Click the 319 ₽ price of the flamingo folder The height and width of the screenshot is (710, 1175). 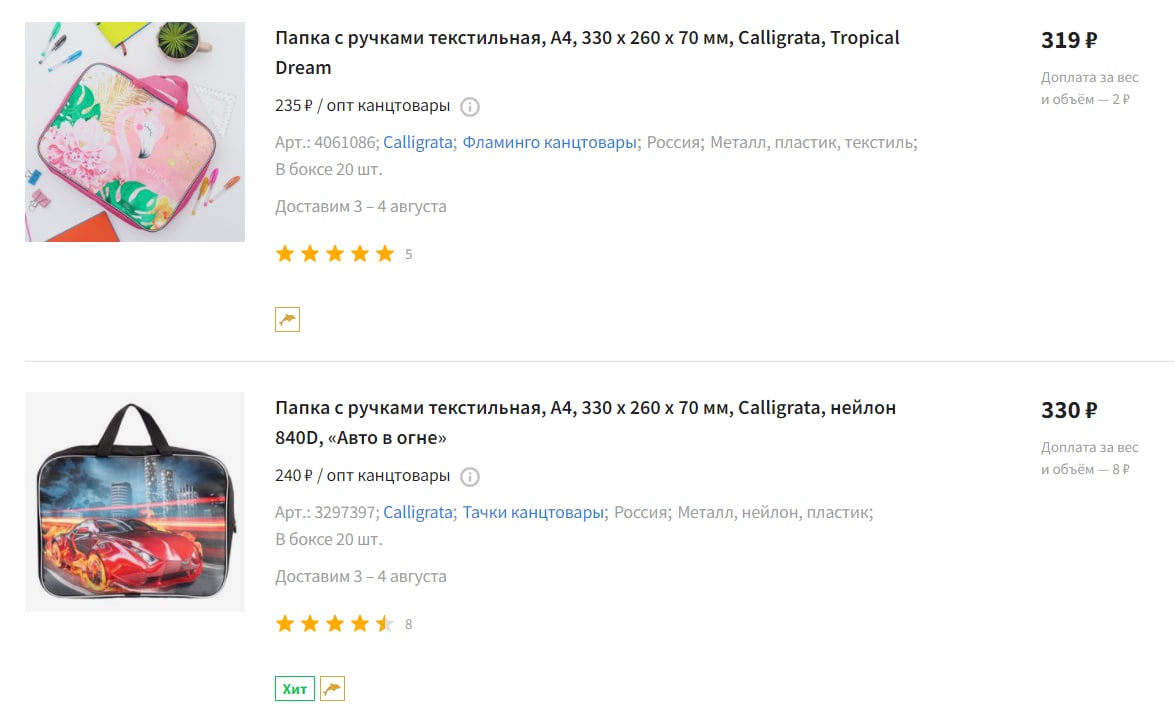pos(1069,40)
